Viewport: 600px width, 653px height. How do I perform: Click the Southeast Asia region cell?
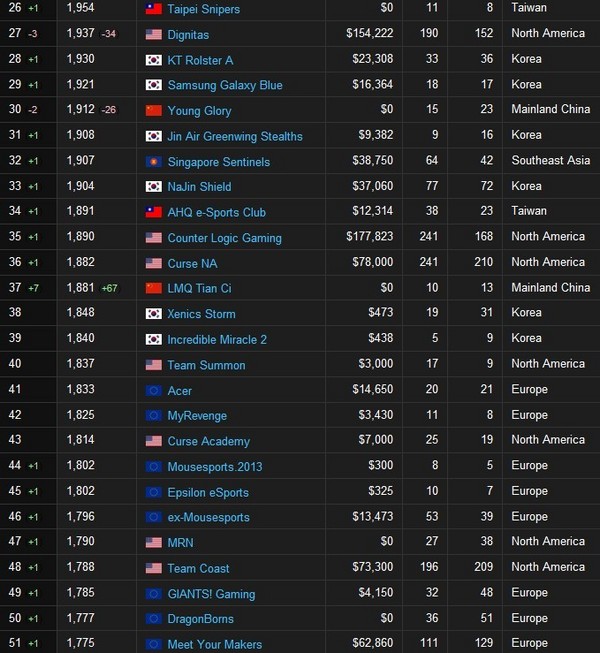point(552,162)
